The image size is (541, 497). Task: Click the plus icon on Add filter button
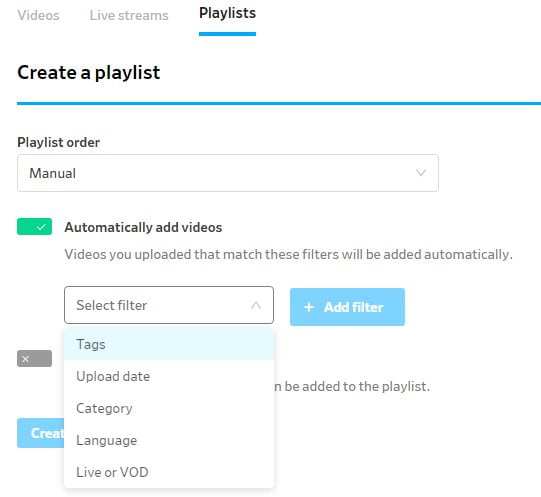click(309, 307)
